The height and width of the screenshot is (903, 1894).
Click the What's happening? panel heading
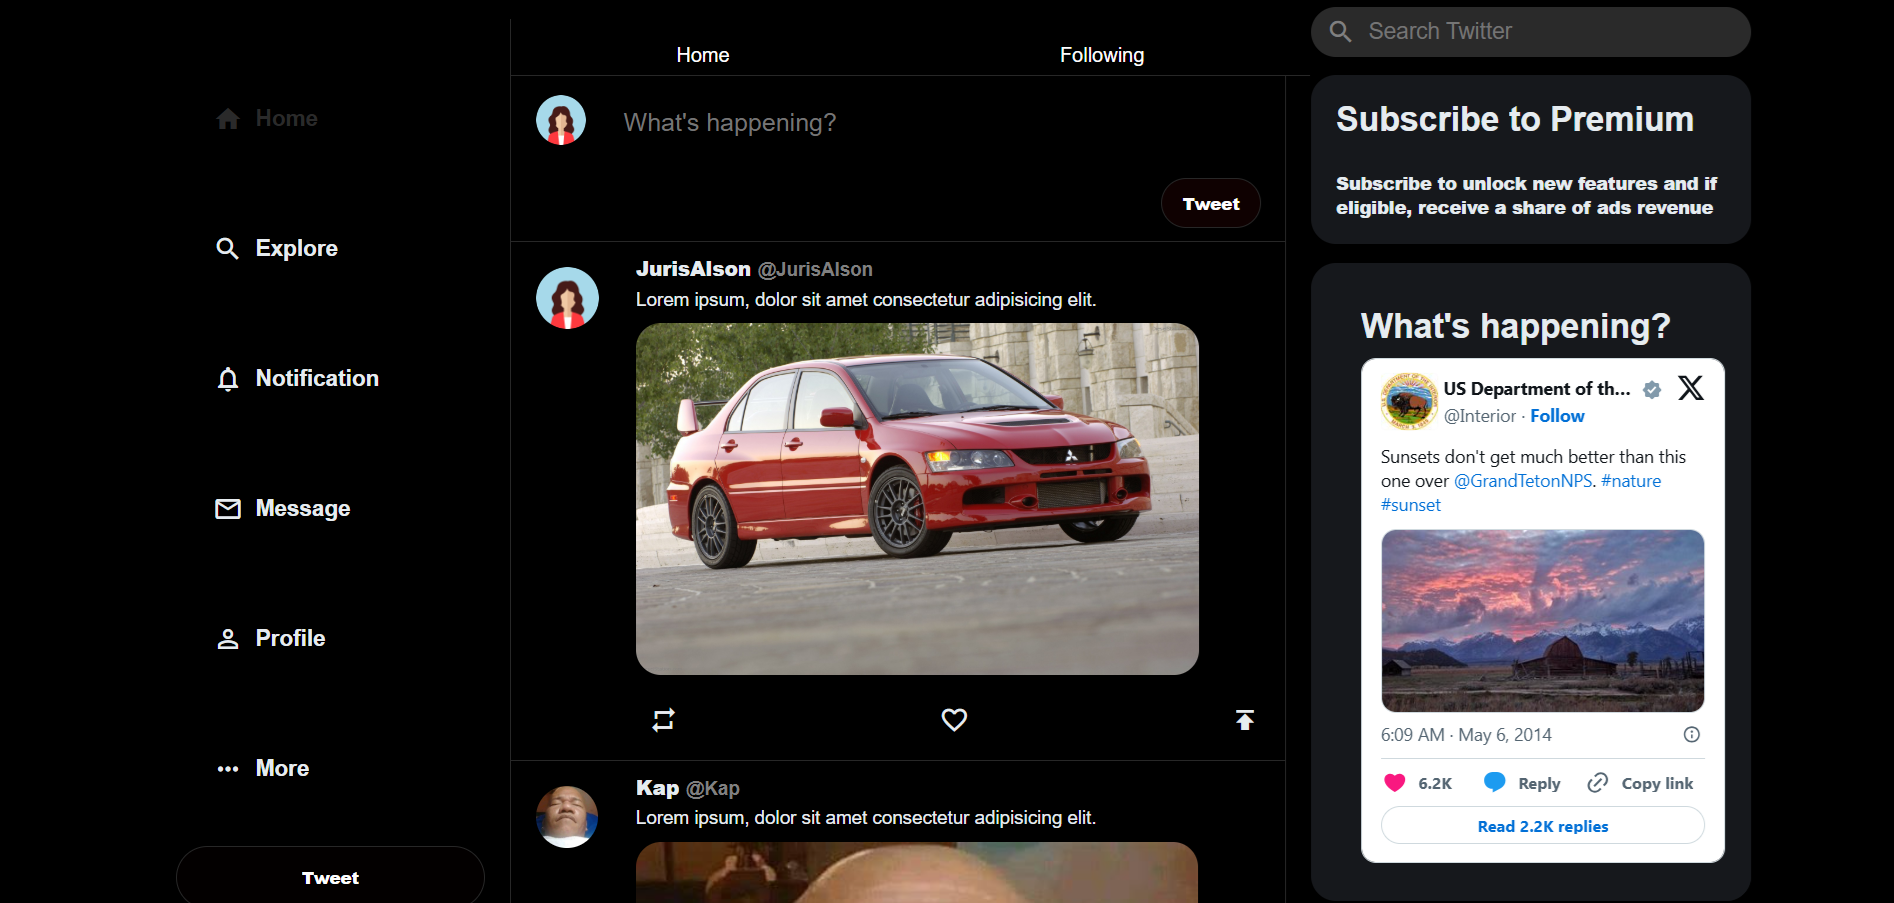[x=1515, y=326]
